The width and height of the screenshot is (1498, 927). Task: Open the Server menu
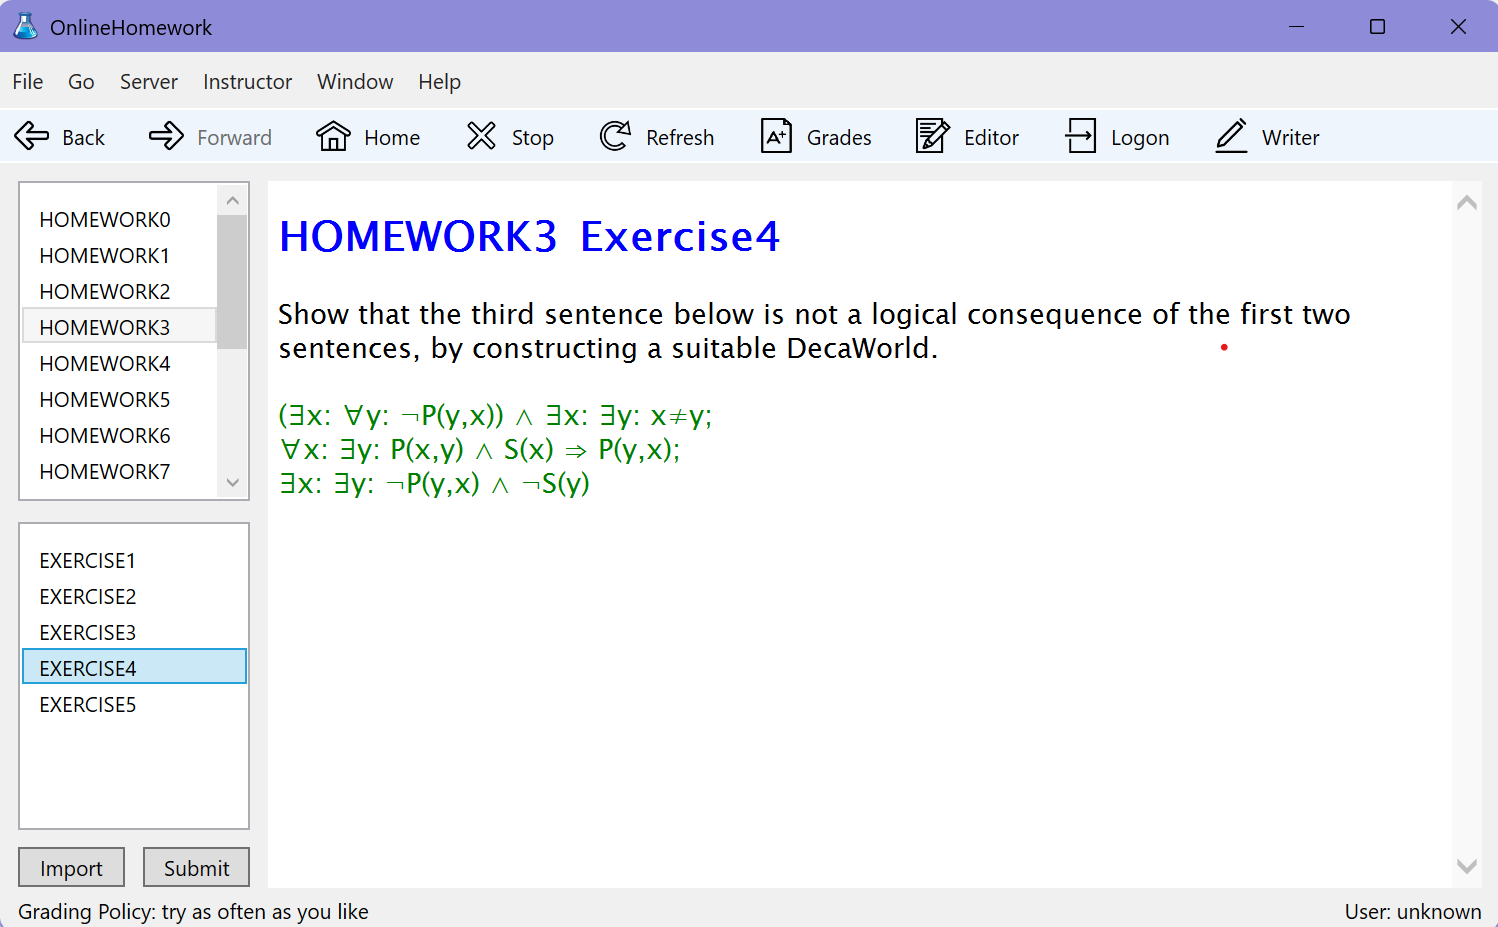pos(148,82)
